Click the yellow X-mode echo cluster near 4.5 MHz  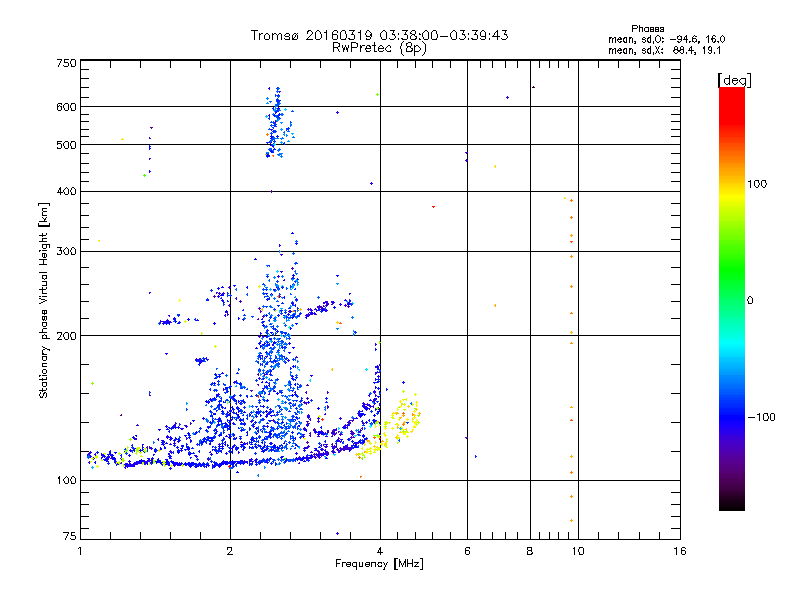(406, 416)
